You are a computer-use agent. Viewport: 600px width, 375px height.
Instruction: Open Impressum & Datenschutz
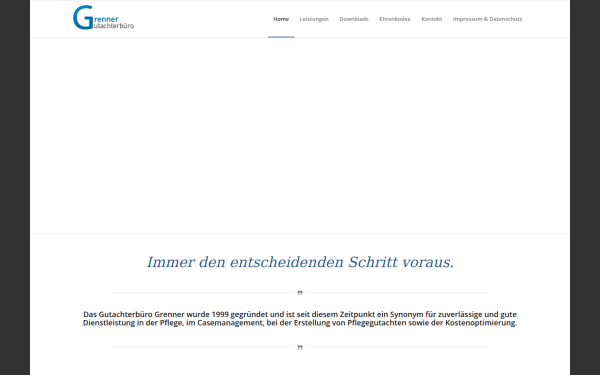coord(487,19)
